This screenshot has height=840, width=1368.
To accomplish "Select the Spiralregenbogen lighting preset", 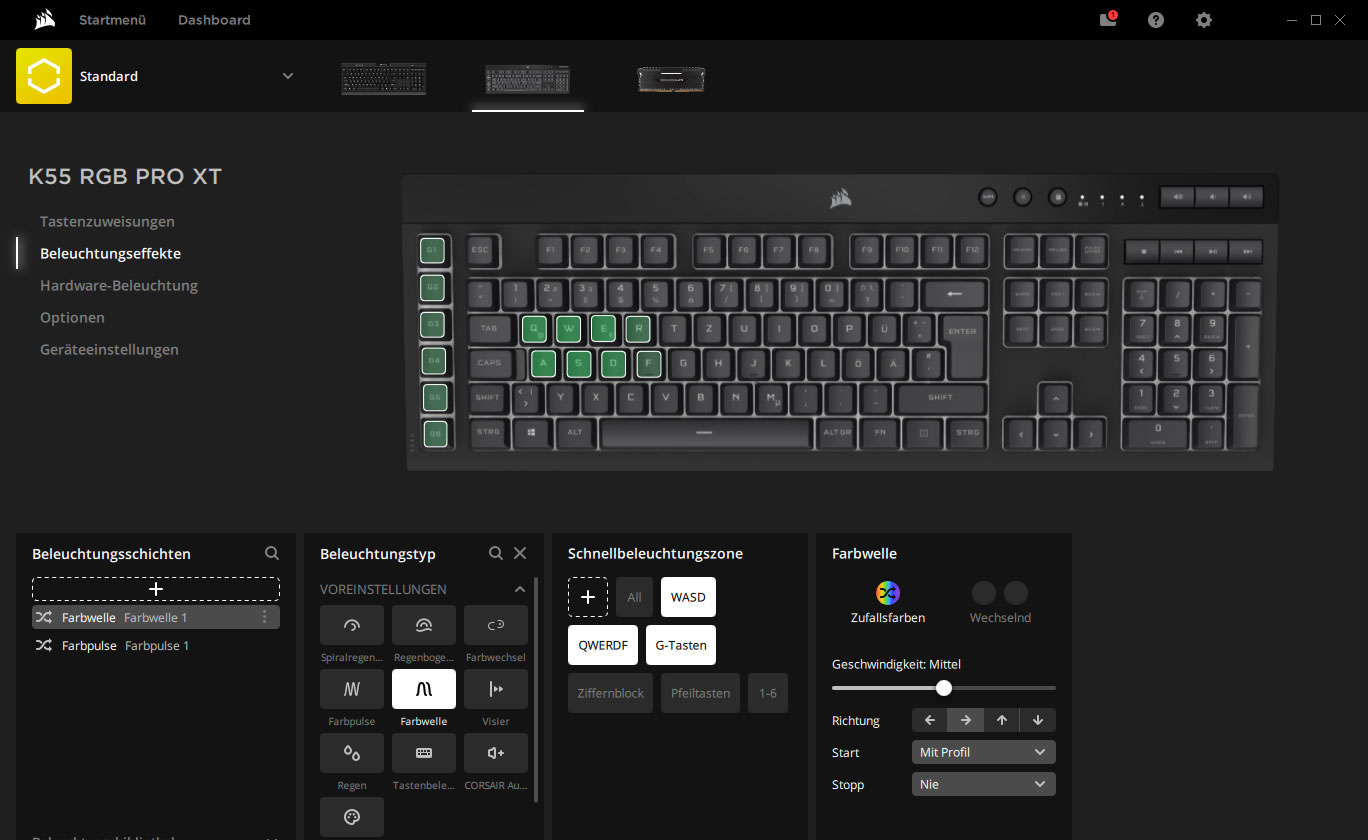I will pos(351,625).
